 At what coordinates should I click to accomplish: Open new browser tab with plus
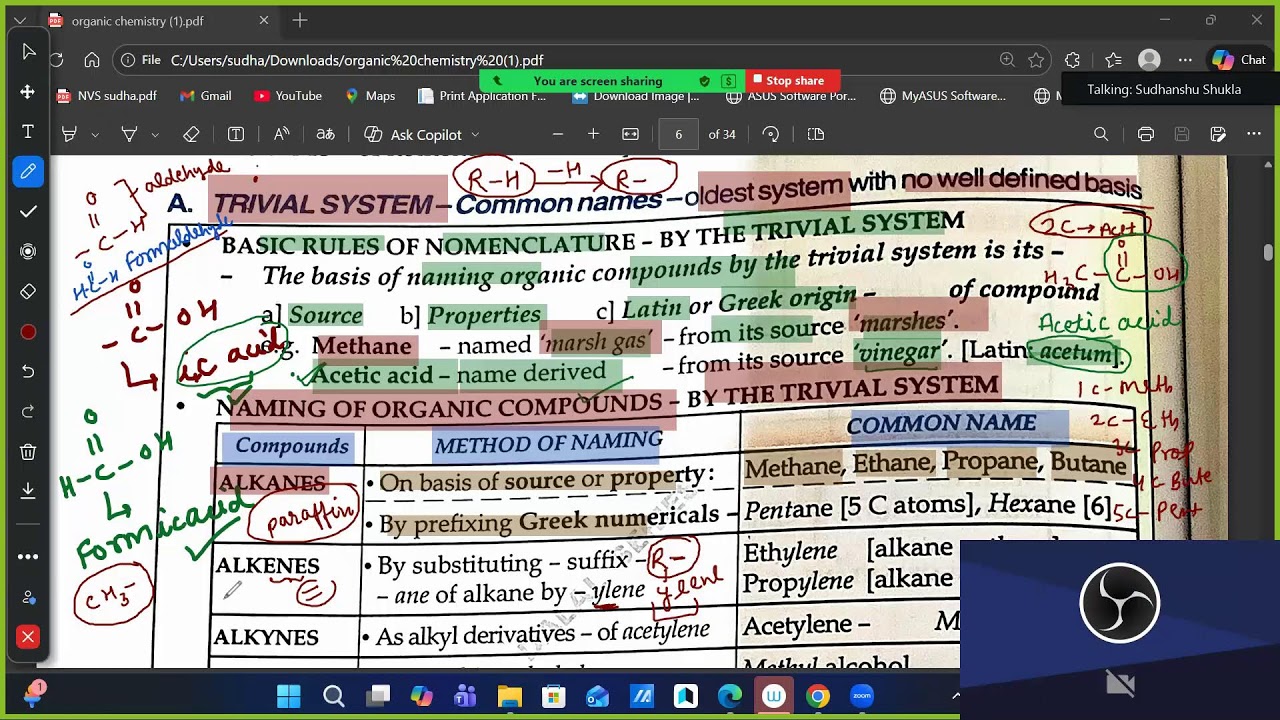300,20
